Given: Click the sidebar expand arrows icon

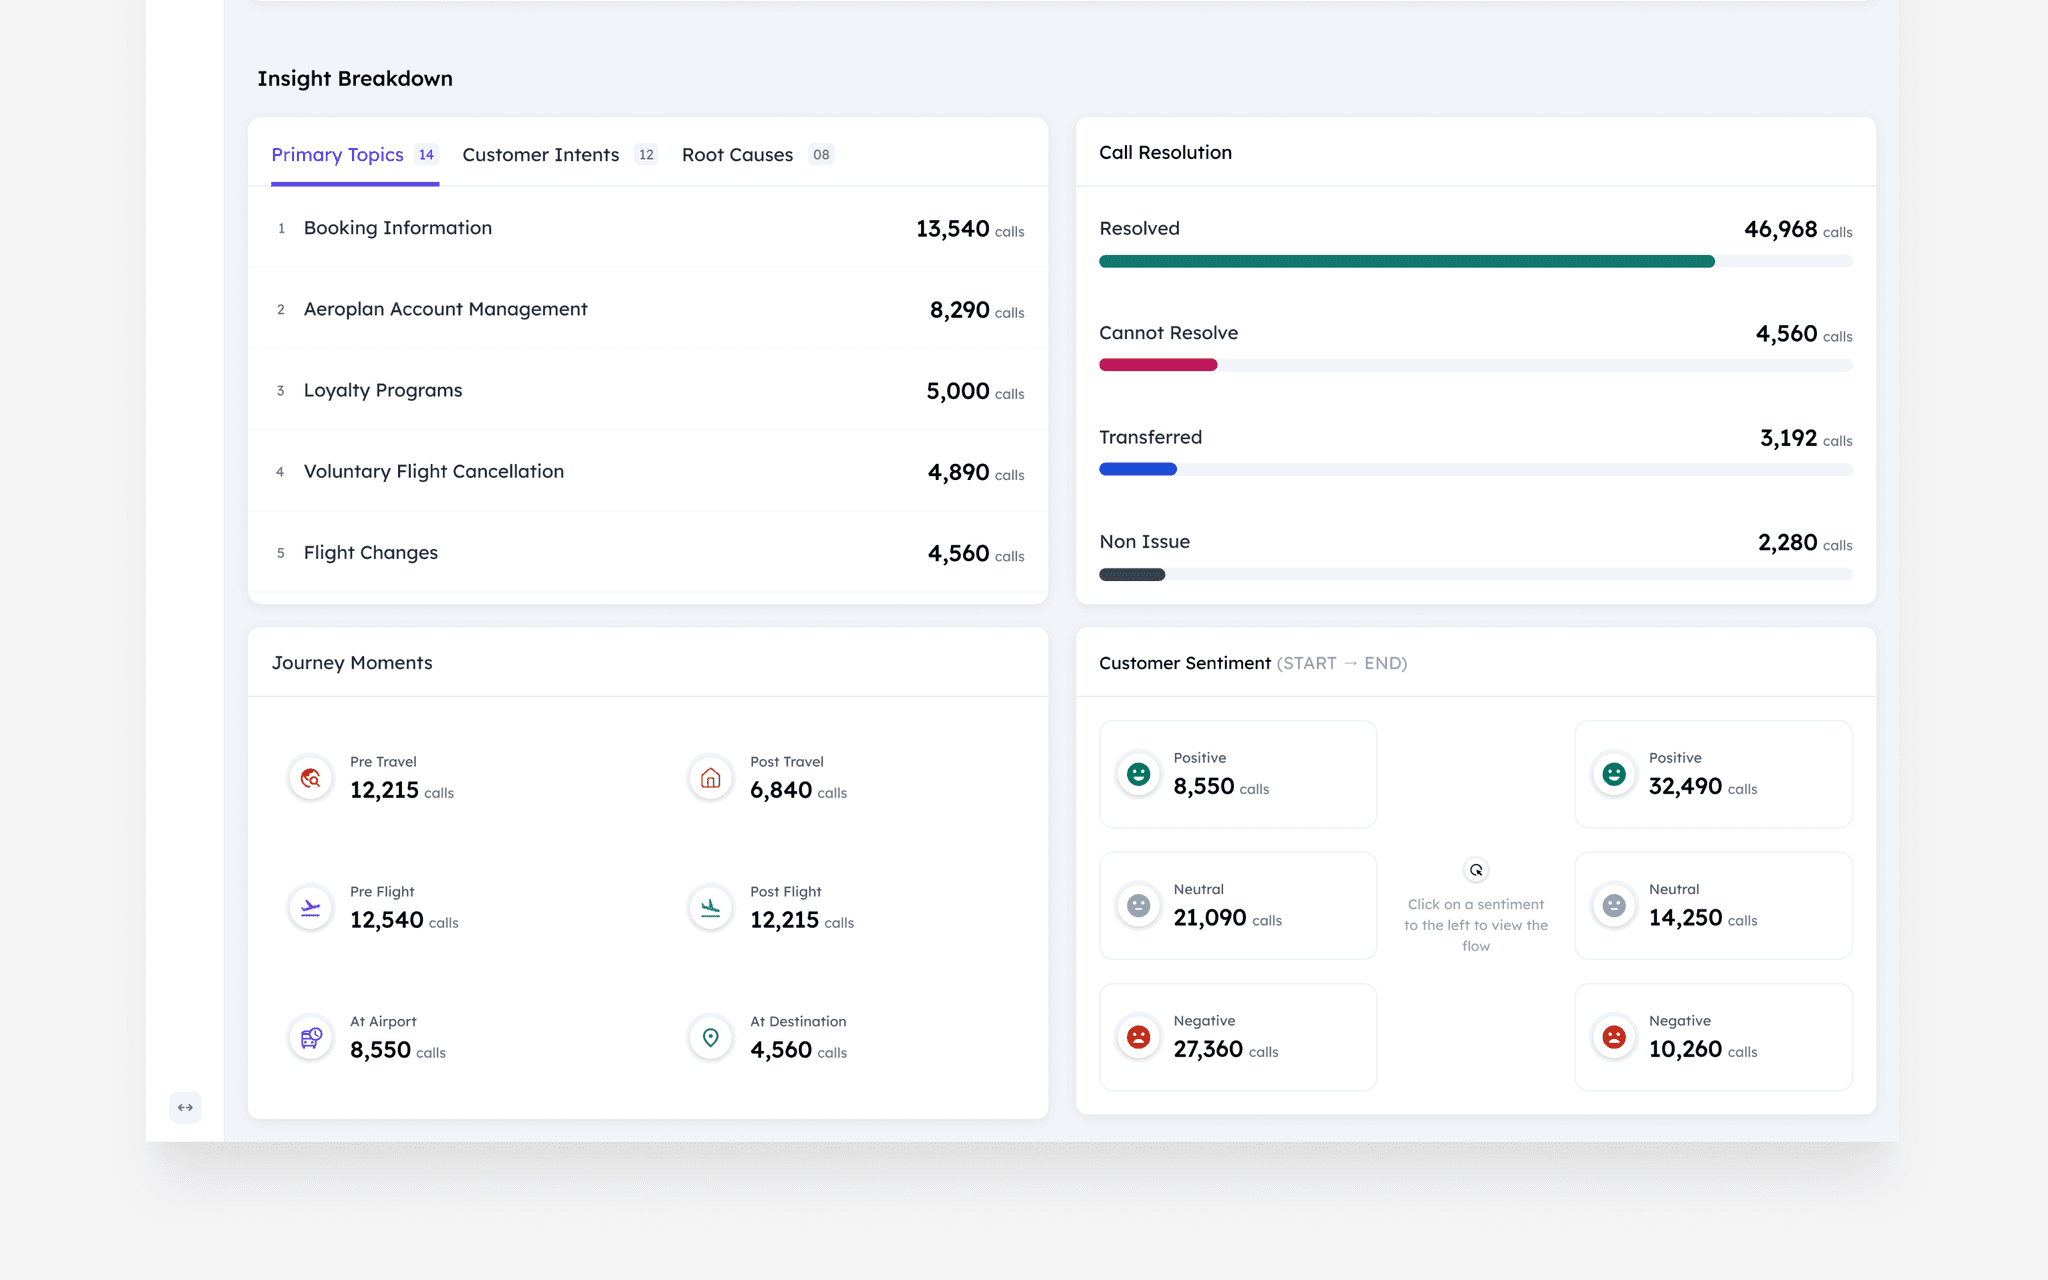Looking at the screenshot, I should 185,1107.
